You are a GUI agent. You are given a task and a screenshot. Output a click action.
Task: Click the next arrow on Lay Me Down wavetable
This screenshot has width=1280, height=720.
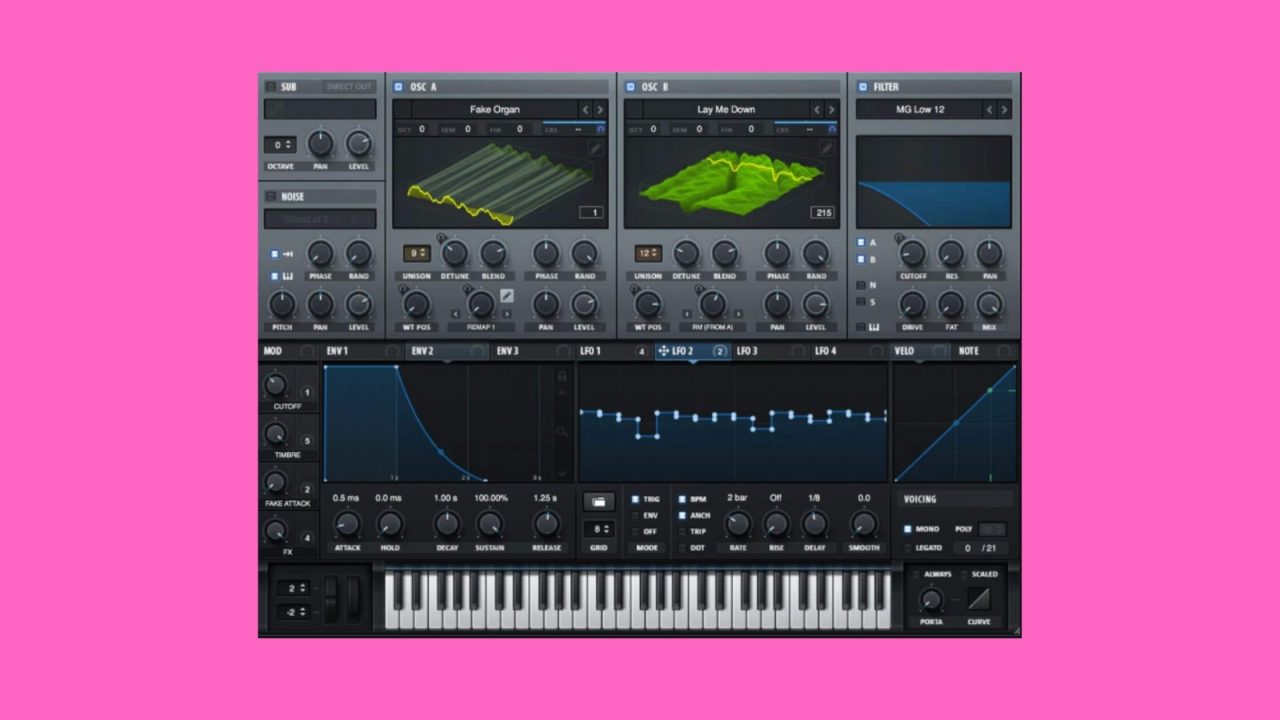pyautogui.click(x=831, y=109)
